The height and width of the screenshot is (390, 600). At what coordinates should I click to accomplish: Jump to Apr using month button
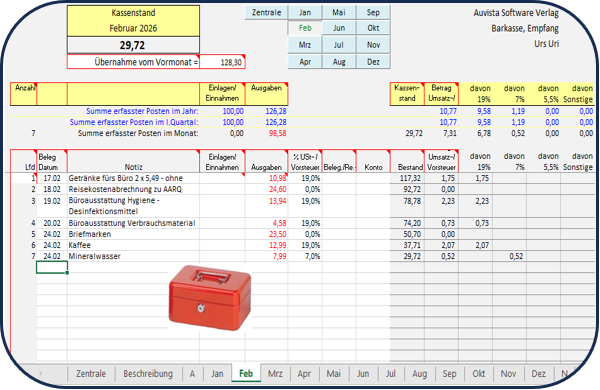point(305,62)
